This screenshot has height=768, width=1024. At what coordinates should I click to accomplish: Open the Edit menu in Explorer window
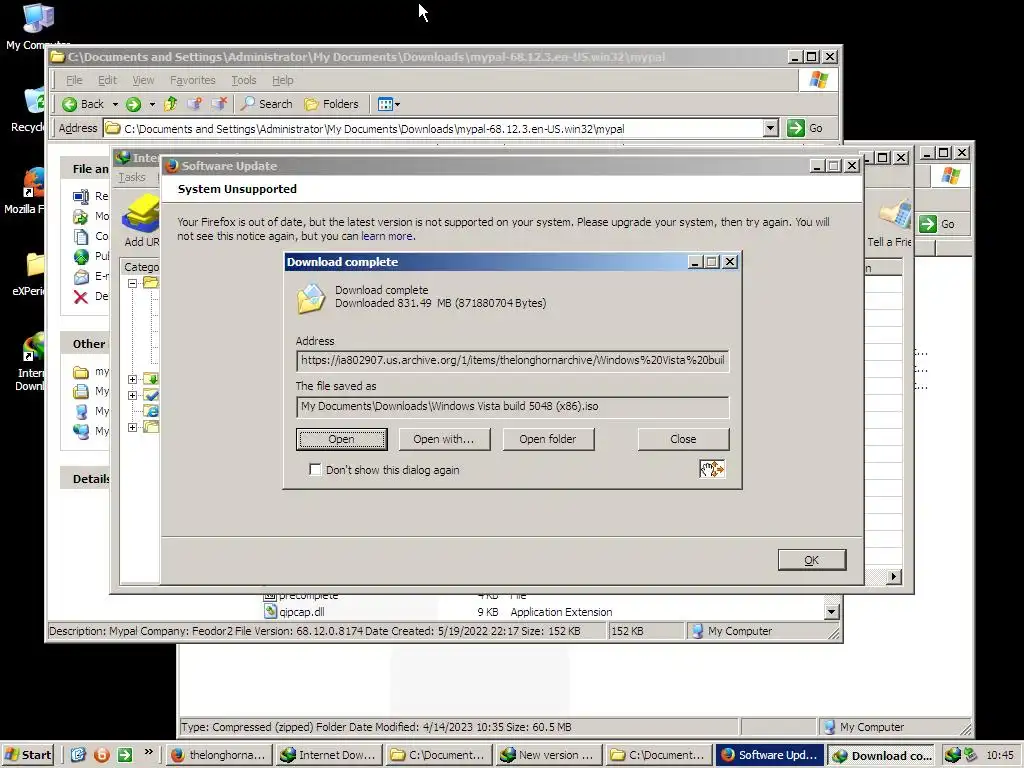(107, 80)
